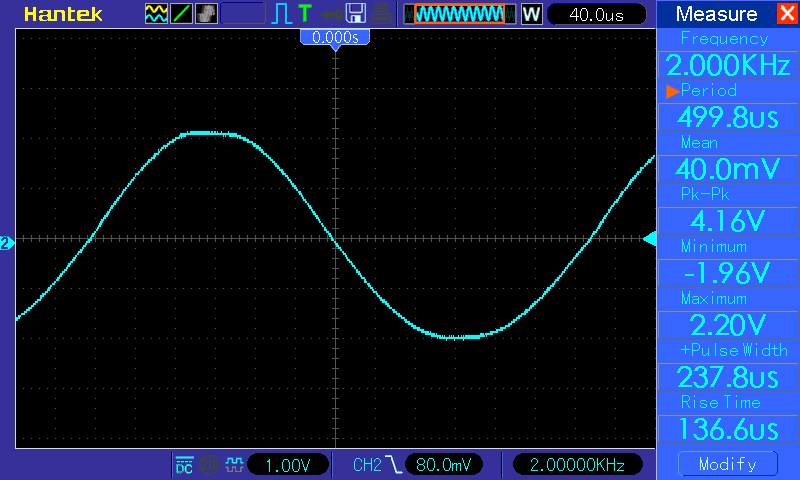Select the Minimum measurement label
Image resolution: width=800 pixels, height=480 pixels.
coord(714,246)
